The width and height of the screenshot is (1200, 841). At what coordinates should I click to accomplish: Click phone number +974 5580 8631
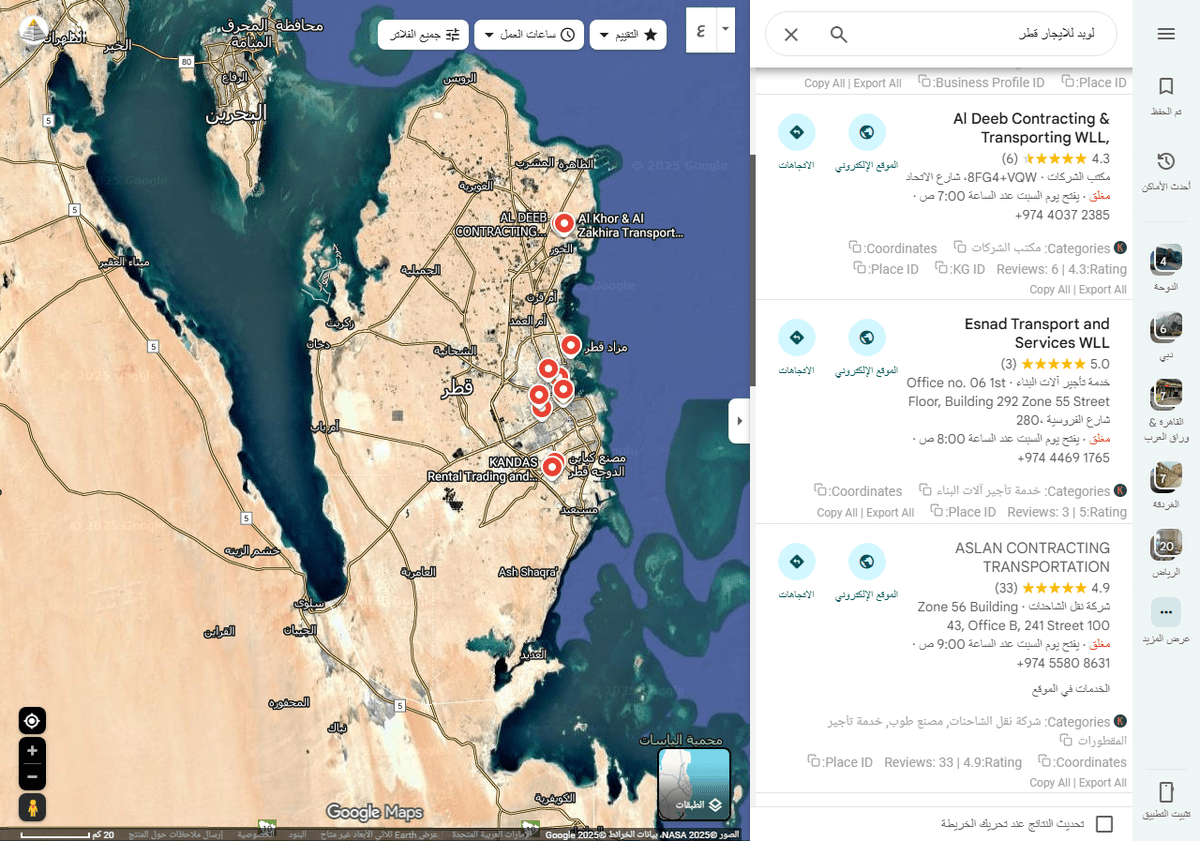click(x=1063, y=663)
